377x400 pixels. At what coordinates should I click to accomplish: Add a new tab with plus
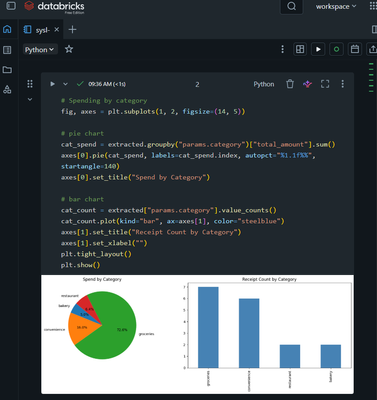click(72, 30)
